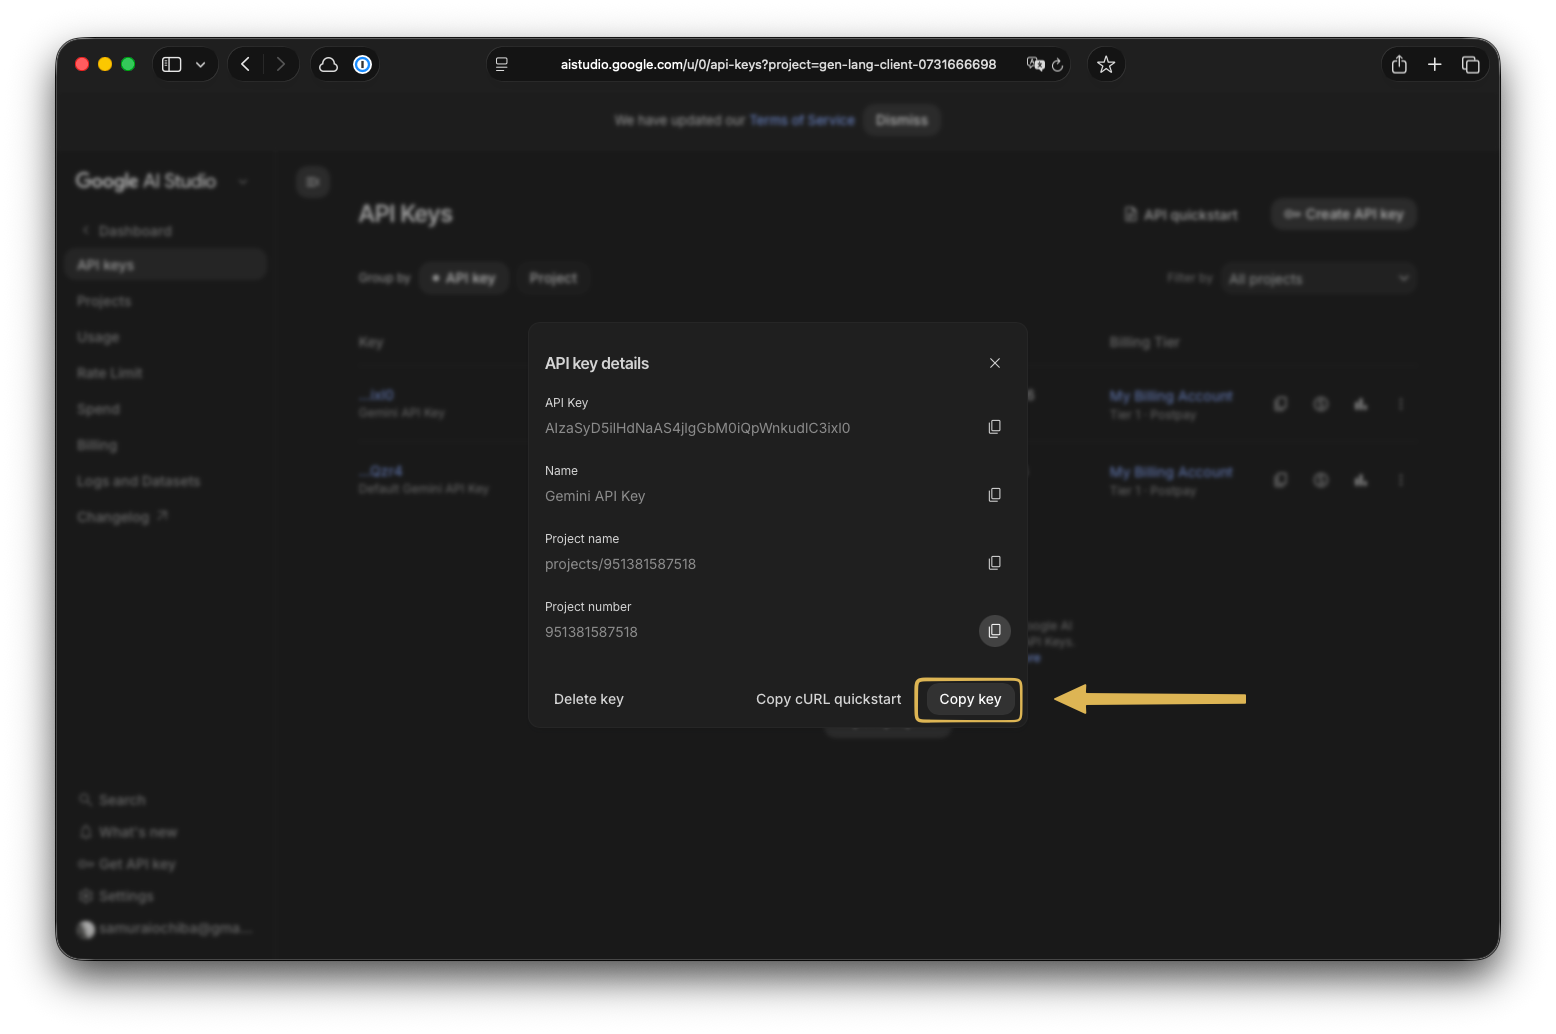Open the account email menu

pos(164,929)
